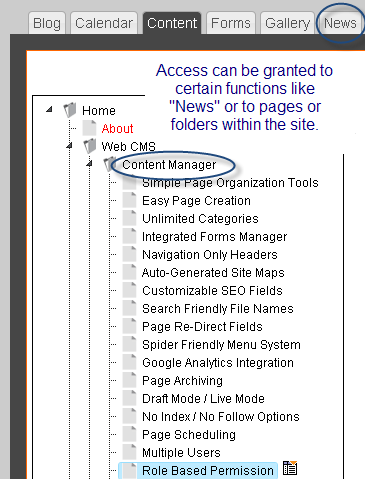The height and width of the screenshot is (479, 365).
Task: Select No Index / No Follow Options
Action: point(220,416)
